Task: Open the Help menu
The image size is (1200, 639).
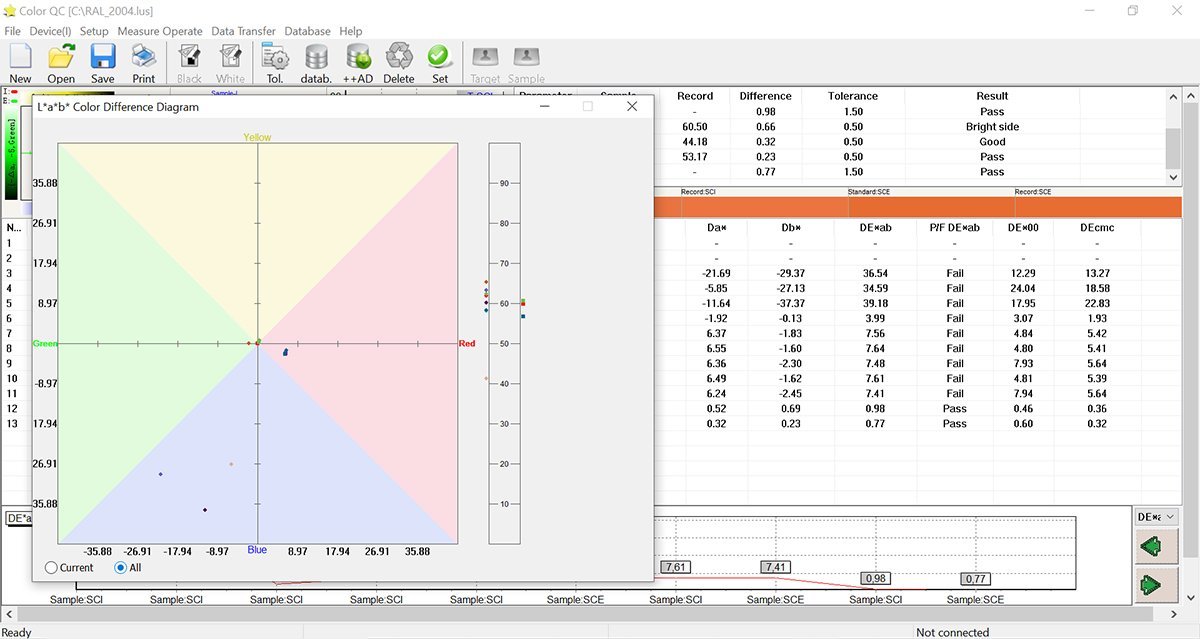Action: coord(351,31)
